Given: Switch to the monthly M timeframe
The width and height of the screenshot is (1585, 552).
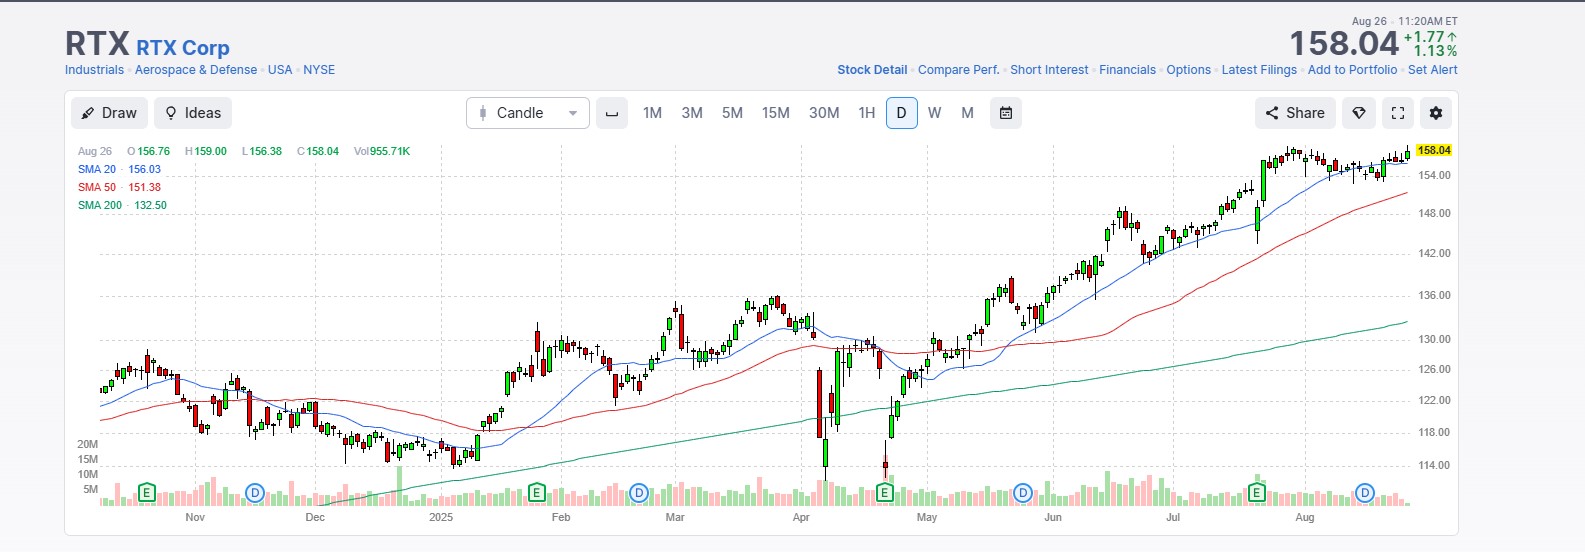Looking at the screenshot, I should [x=967, y=113].
